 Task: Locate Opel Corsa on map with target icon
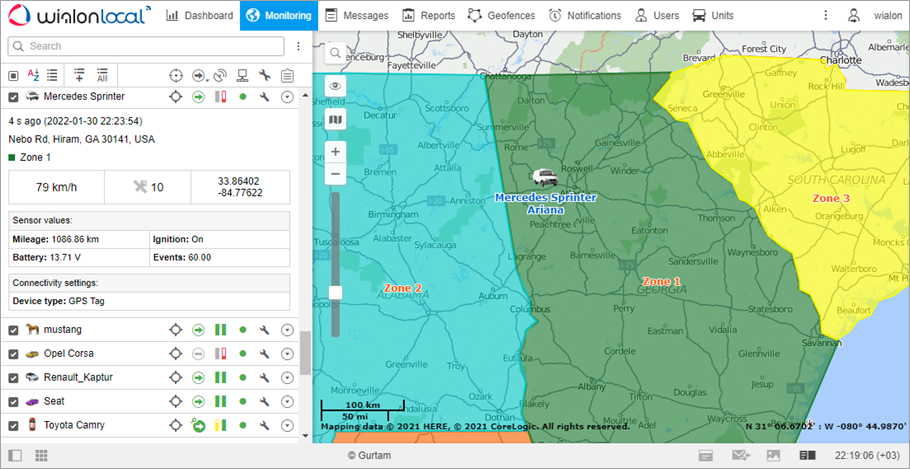coord(175,354)
